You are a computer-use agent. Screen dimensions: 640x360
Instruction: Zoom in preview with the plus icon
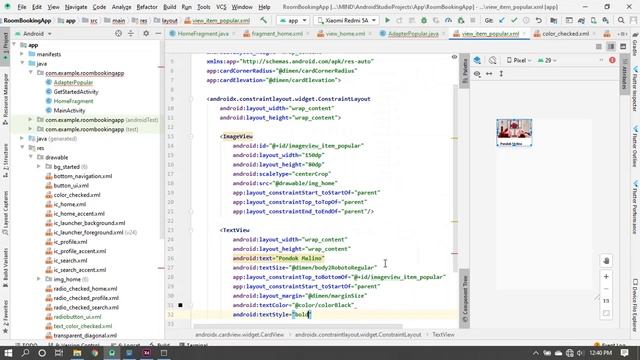[x=606, y=277]
